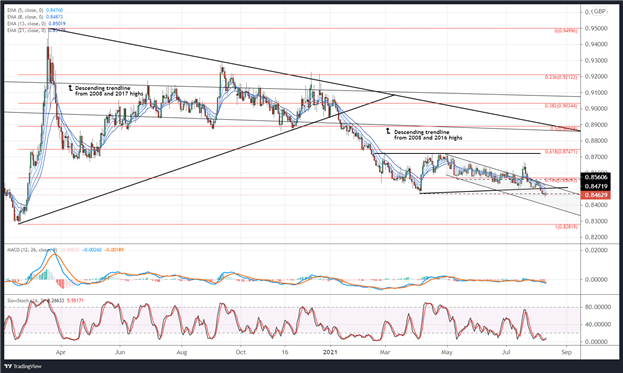Click the arrow icon beside the 2017 highs note

click(x=71, y=87)
